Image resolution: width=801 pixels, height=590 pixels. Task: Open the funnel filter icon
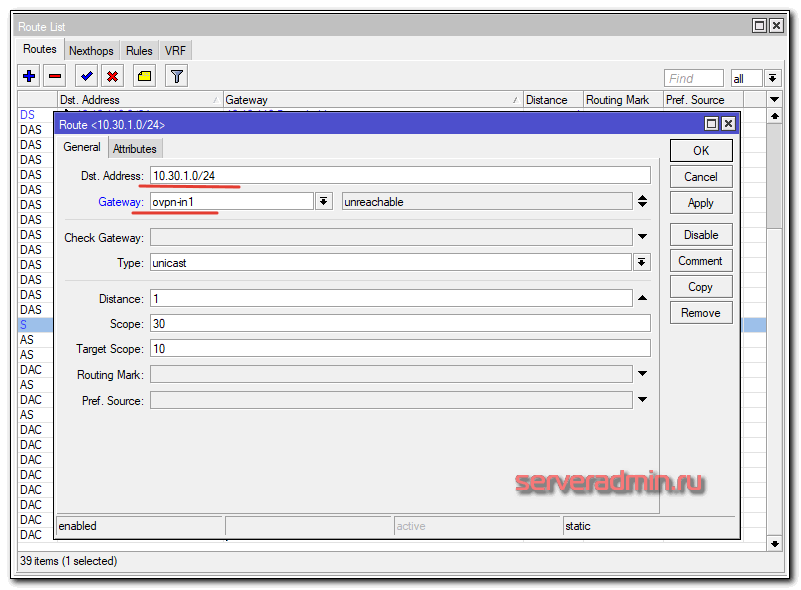[x=177, y=77]
